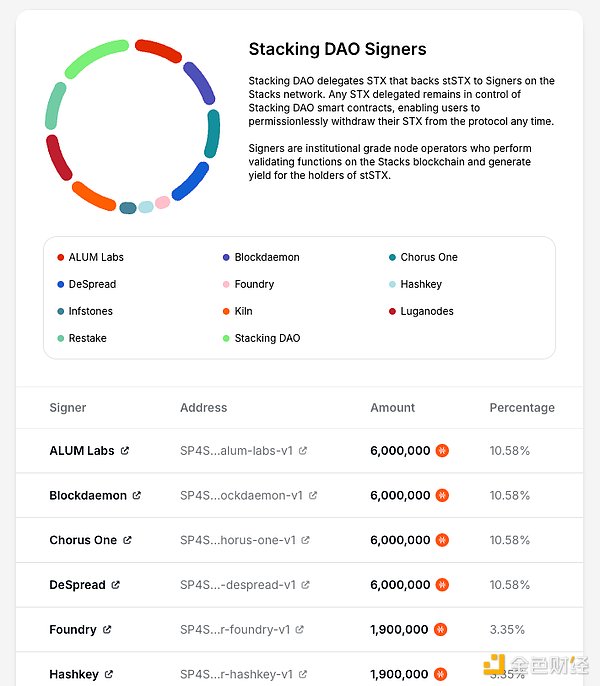Select the red ALUM Labs legend dot
This screenshot has width=600, height=686.
[x=61, y=258]
